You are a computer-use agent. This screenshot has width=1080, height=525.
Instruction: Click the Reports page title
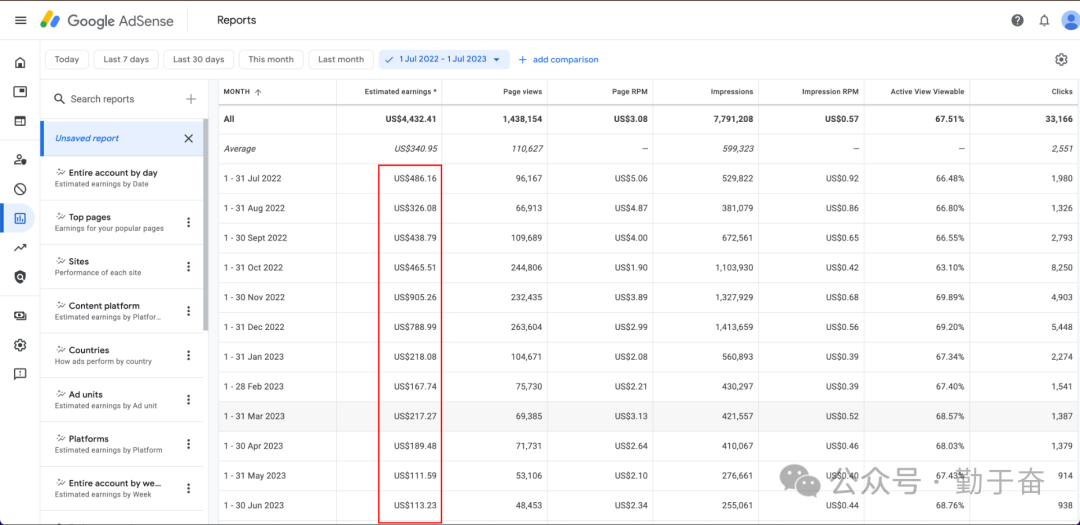236,20
